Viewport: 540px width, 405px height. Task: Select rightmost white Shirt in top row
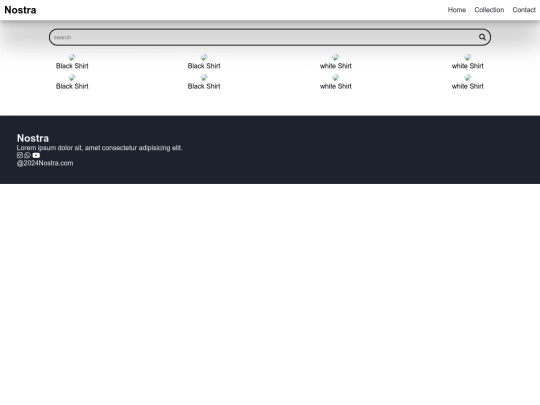[467, 62]
